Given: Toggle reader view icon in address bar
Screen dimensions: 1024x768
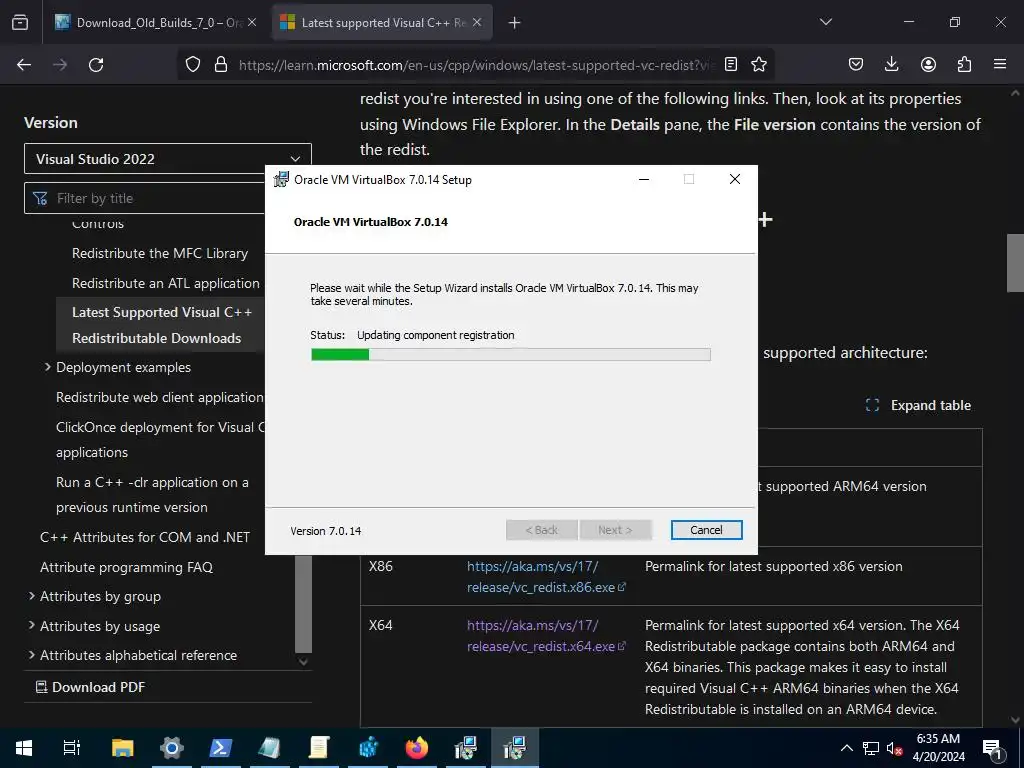Looking at the screenshot, I should (731, 64).
